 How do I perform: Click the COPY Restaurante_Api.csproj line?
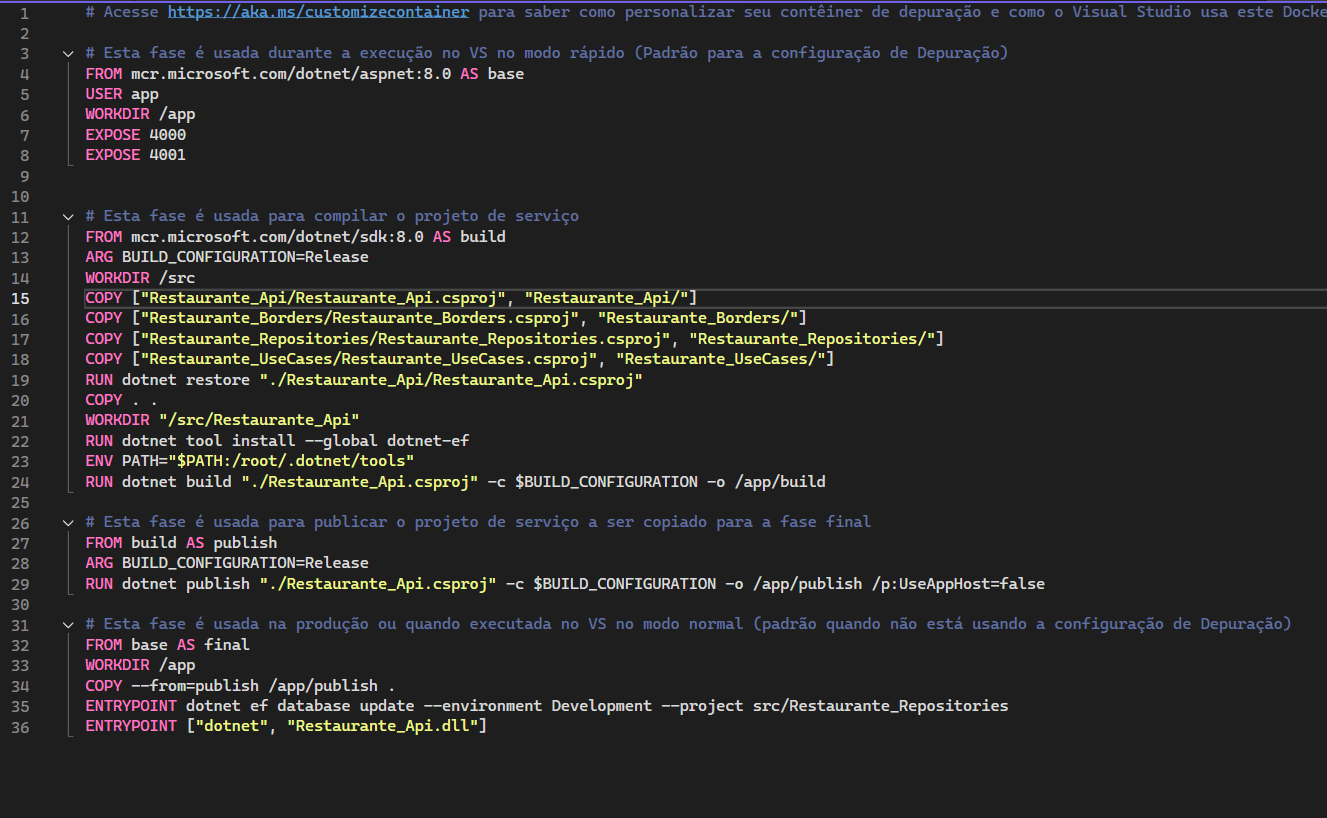click(x=391, y=298)
